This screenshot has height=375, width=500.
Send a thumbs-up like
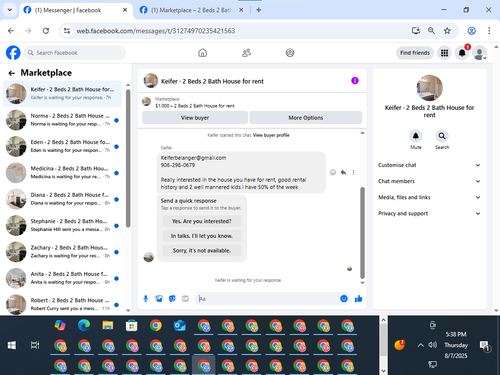point(359,299)
